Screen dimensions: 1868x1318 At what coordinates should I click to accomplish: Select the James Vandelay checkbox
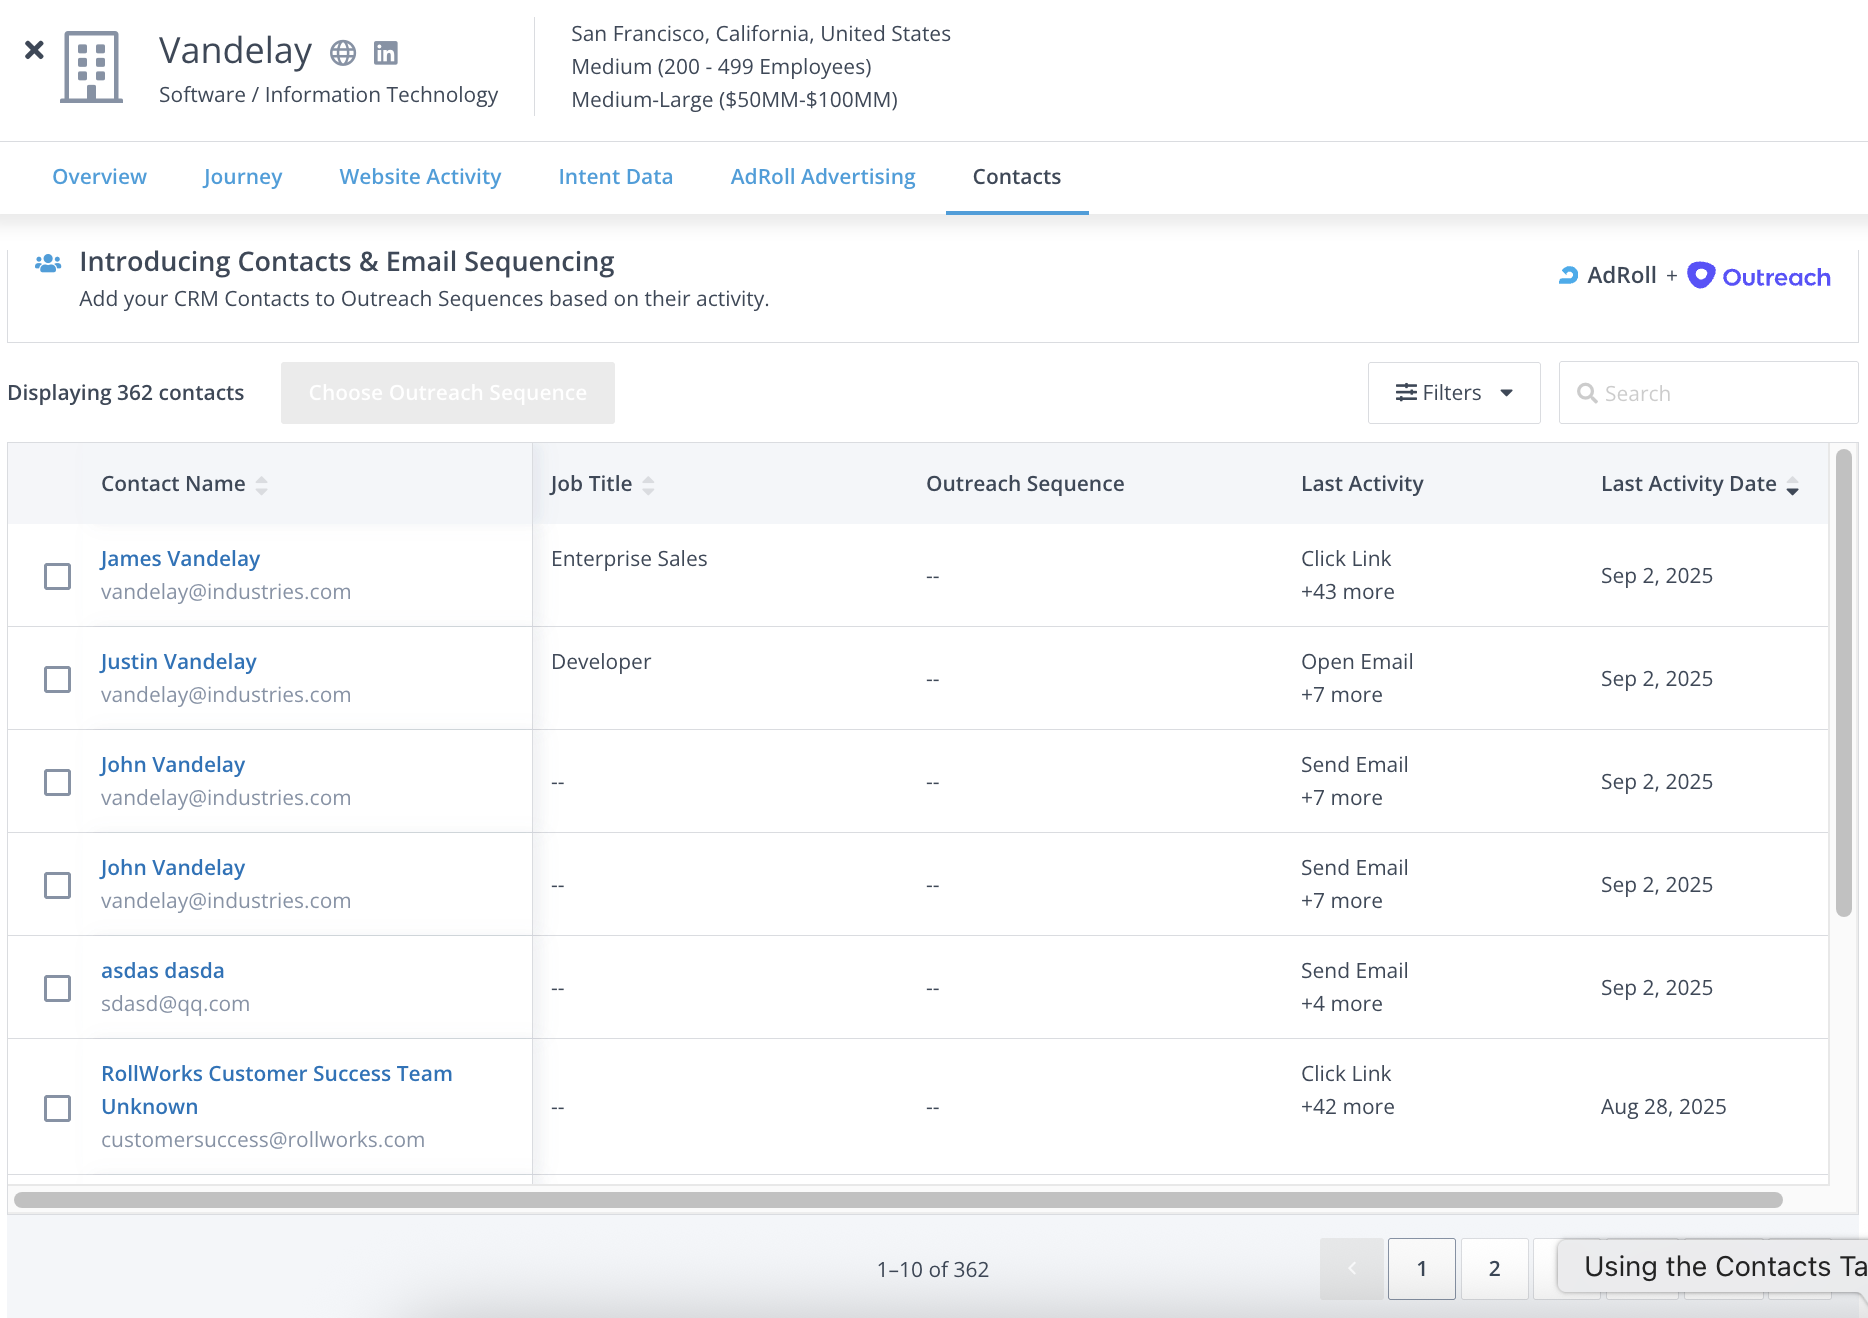point(58,576)
